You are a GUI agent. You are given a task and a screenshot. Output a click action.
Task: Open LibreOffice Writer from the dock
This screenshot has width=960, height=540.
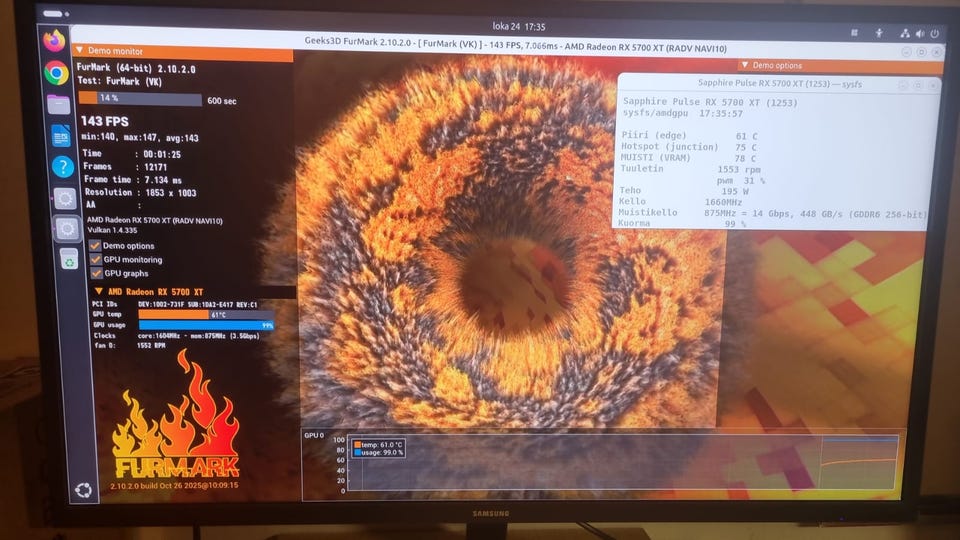pos(61,136)
